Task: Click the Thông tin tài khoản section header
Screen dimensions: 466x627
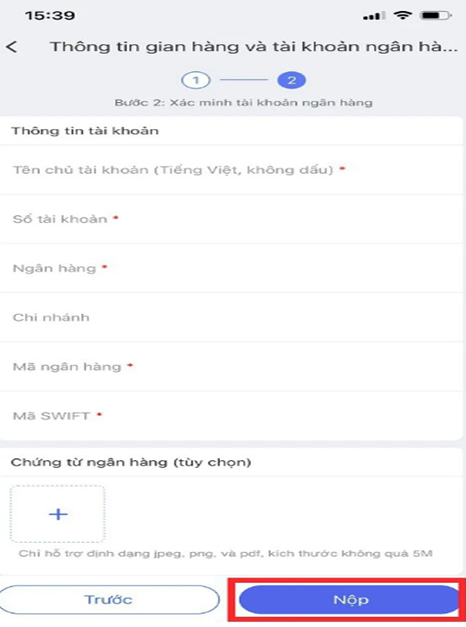Action: (x=85, y=131)
